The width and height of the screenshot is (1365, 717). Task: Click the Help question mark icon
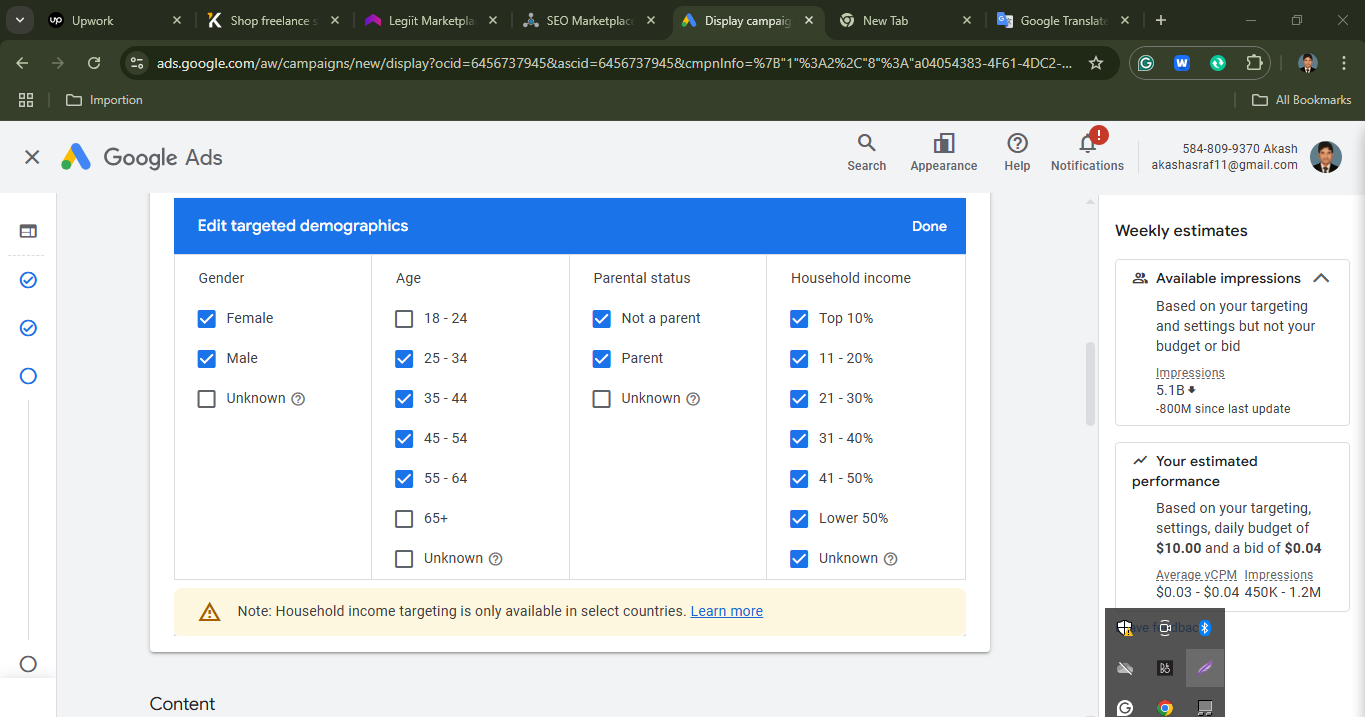coord(1017,152)
